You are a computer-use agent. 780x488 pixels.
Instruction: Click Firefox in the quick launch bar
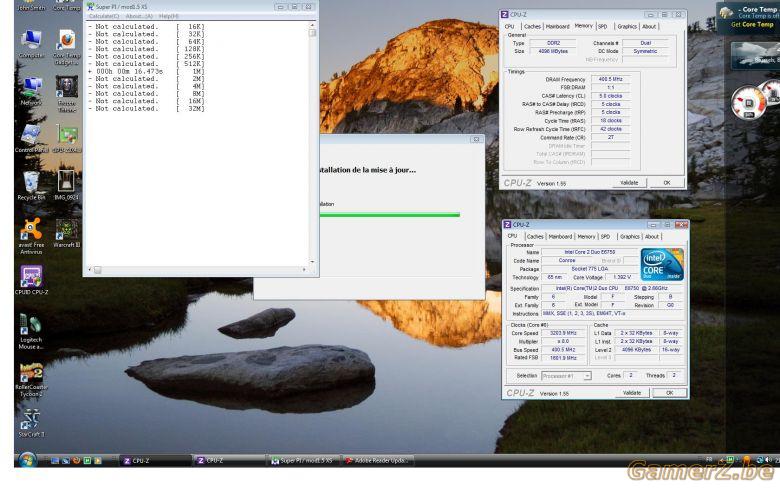[76, 461]
